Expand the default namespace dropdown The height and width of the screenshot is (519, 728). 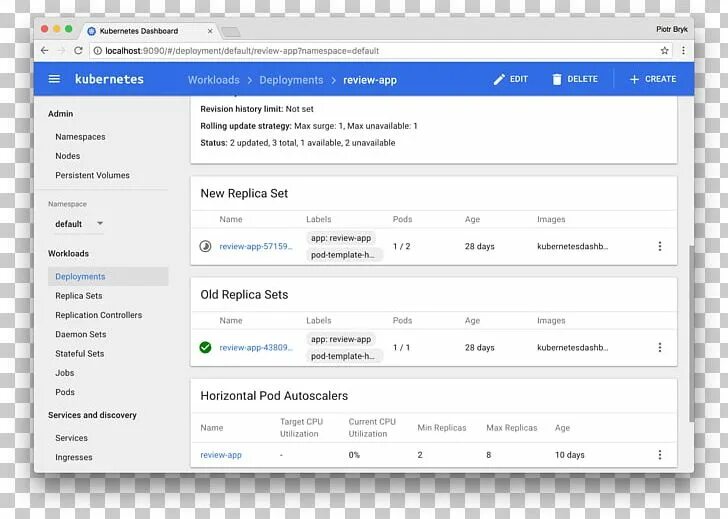pyautogui.click(x=78, y=224)
